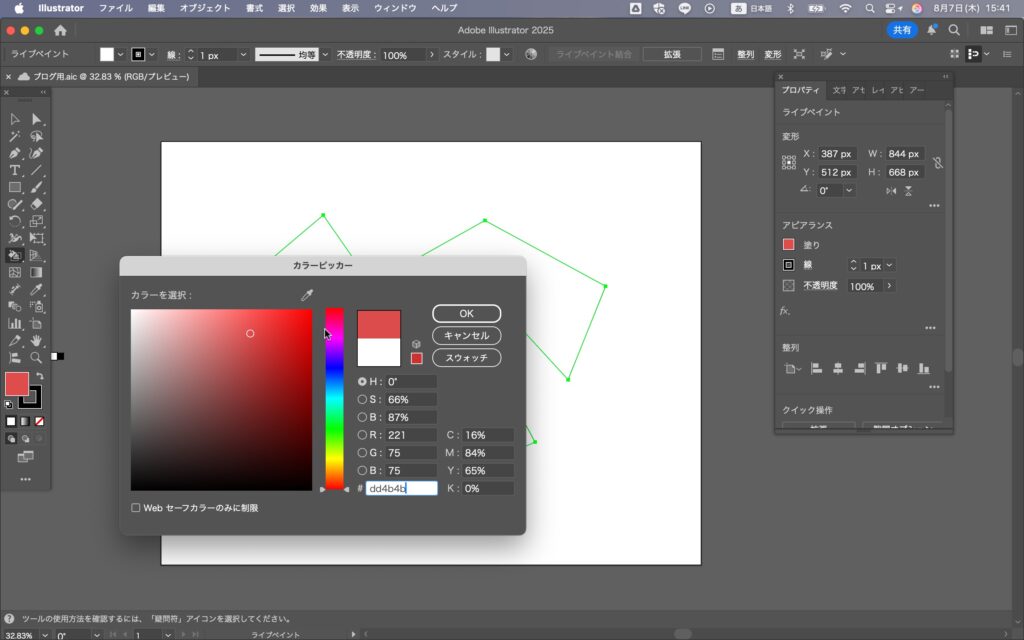Click the Home icon in title bar
Image resolution: width=1024 pixels, height=640 pixels.
(x=61, y=30)
